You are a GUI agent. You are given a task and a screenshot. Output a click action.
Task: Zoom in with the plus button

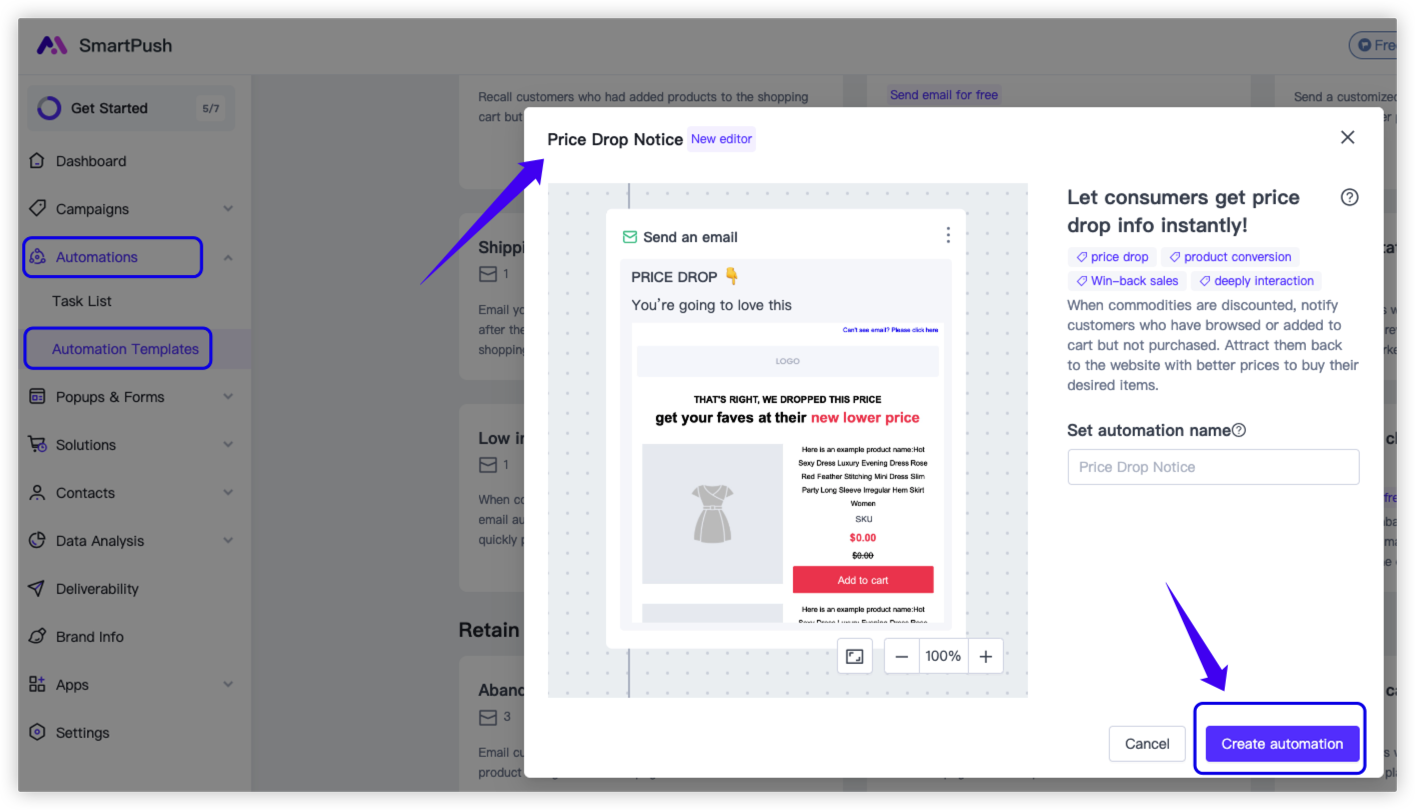[x=986, y=656]
